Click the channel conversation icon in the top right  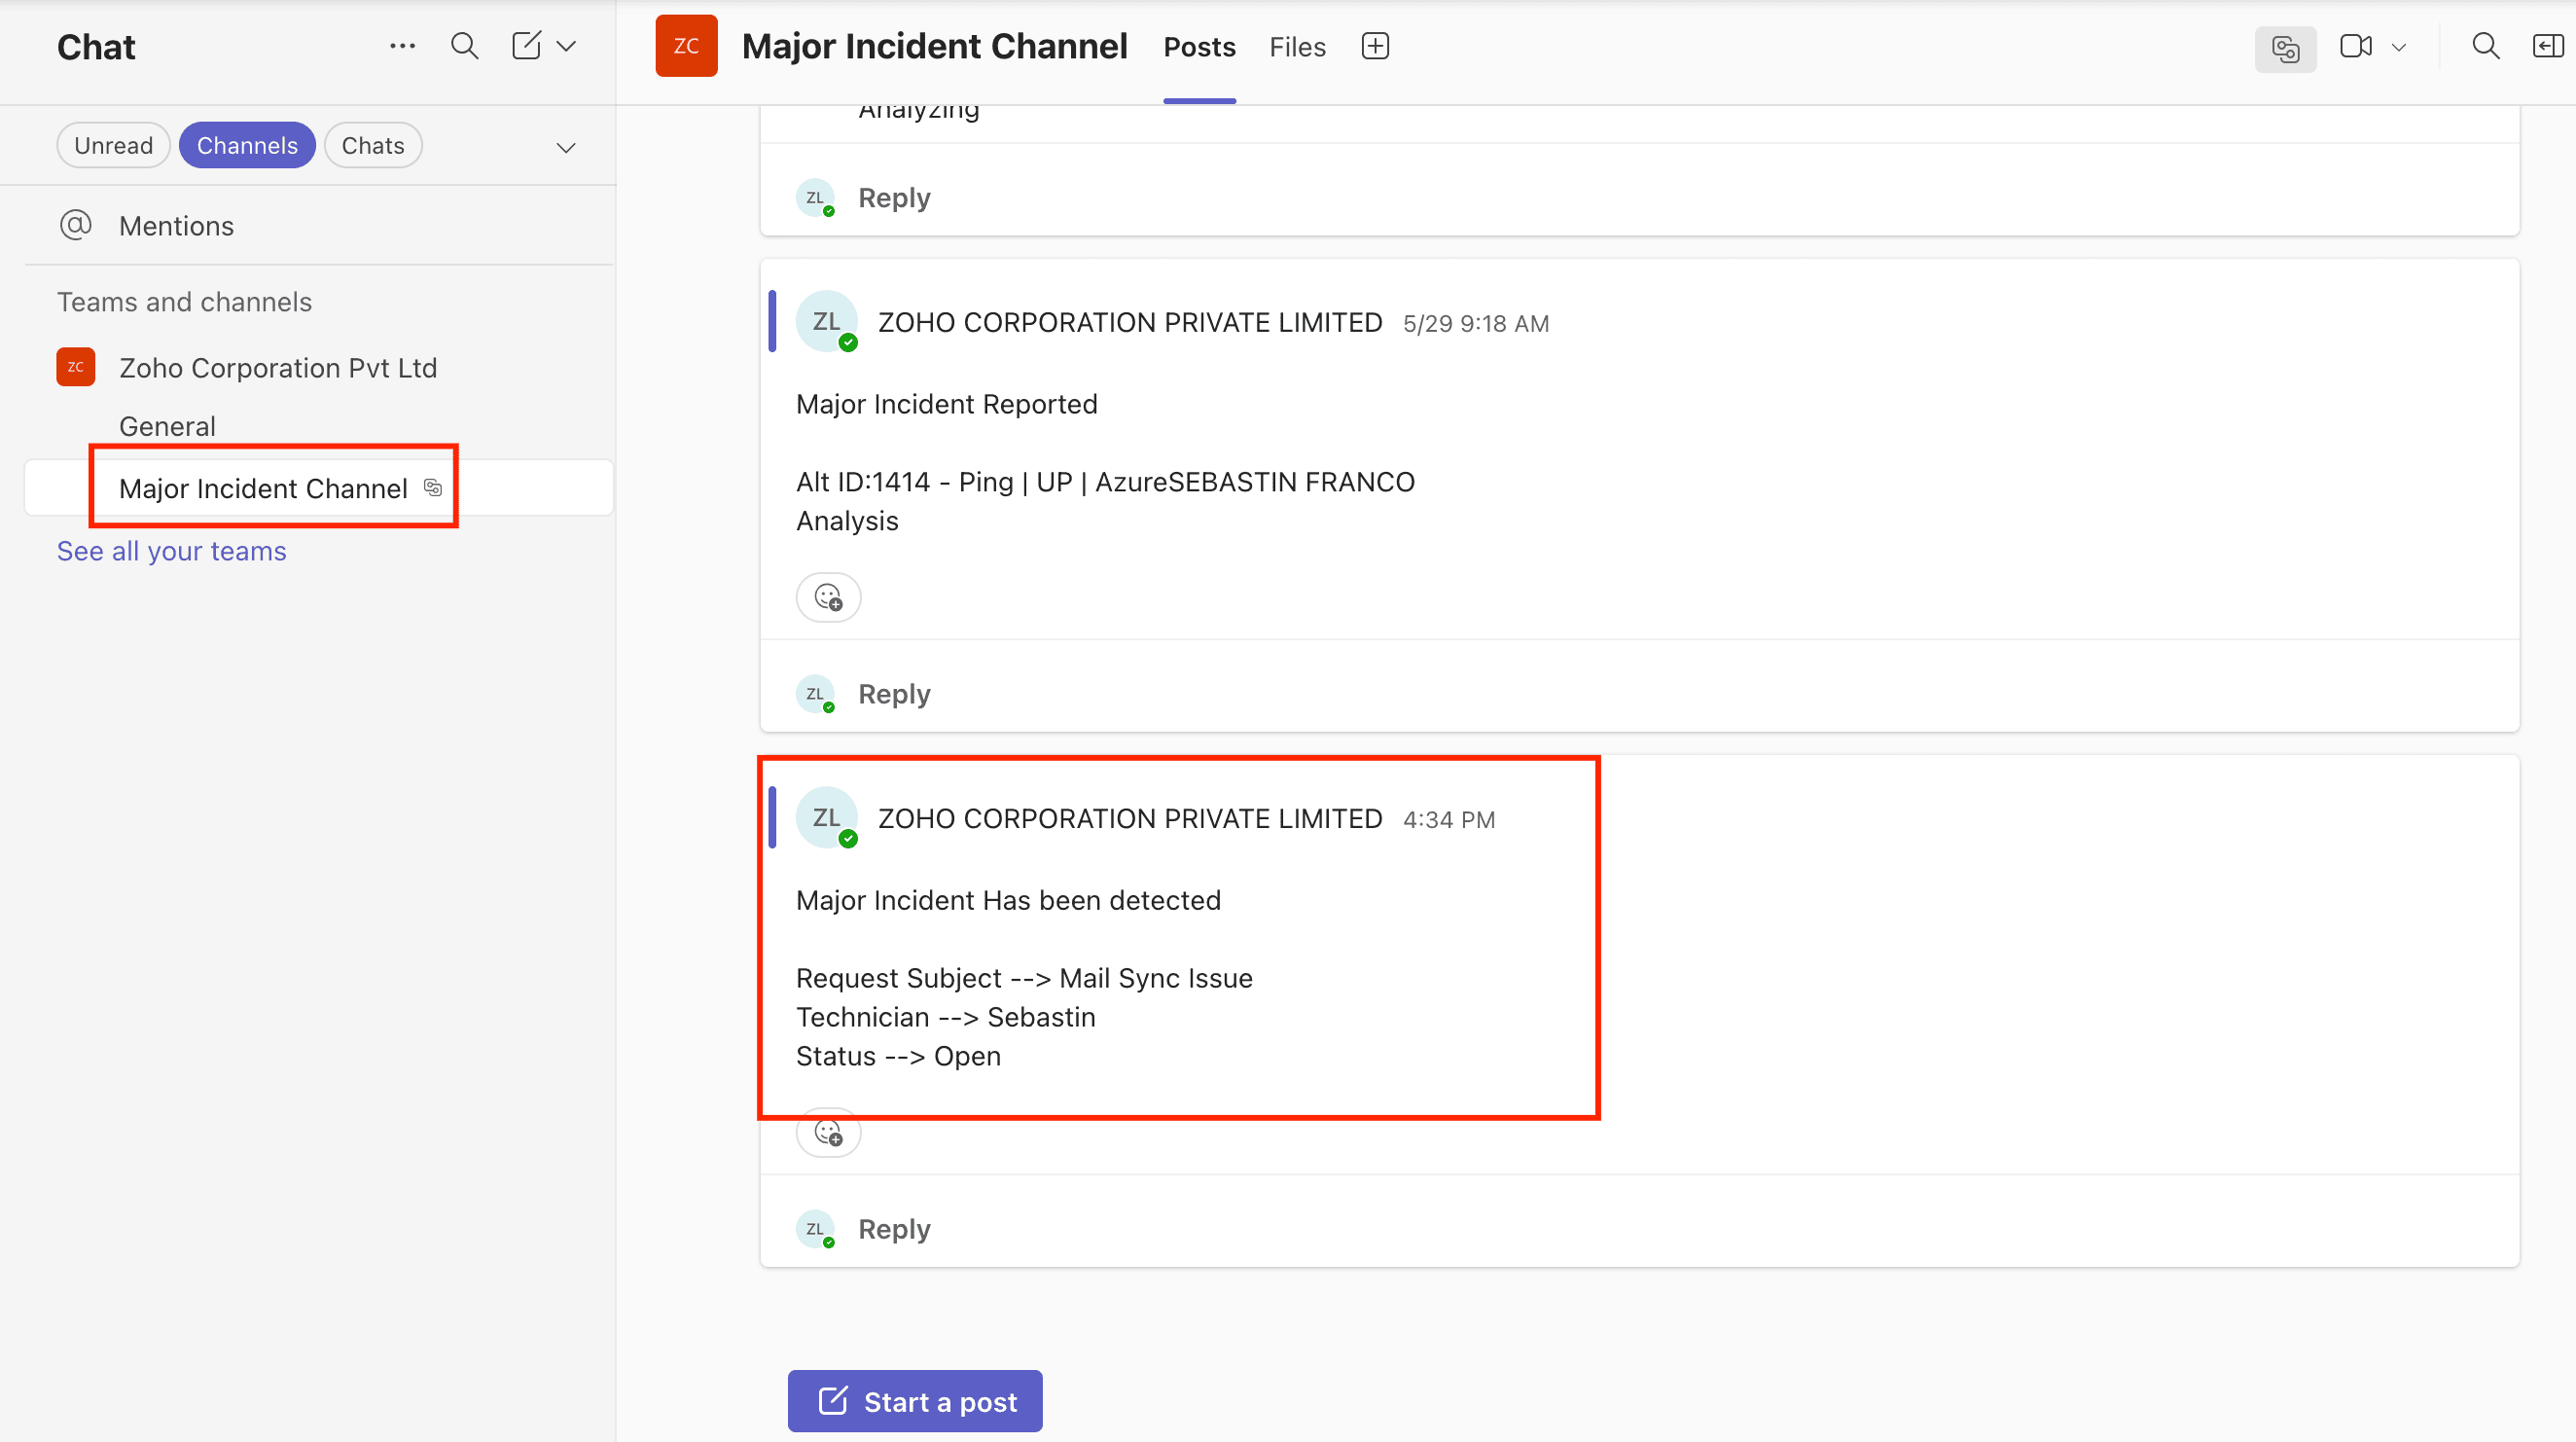pos(2285,48)
